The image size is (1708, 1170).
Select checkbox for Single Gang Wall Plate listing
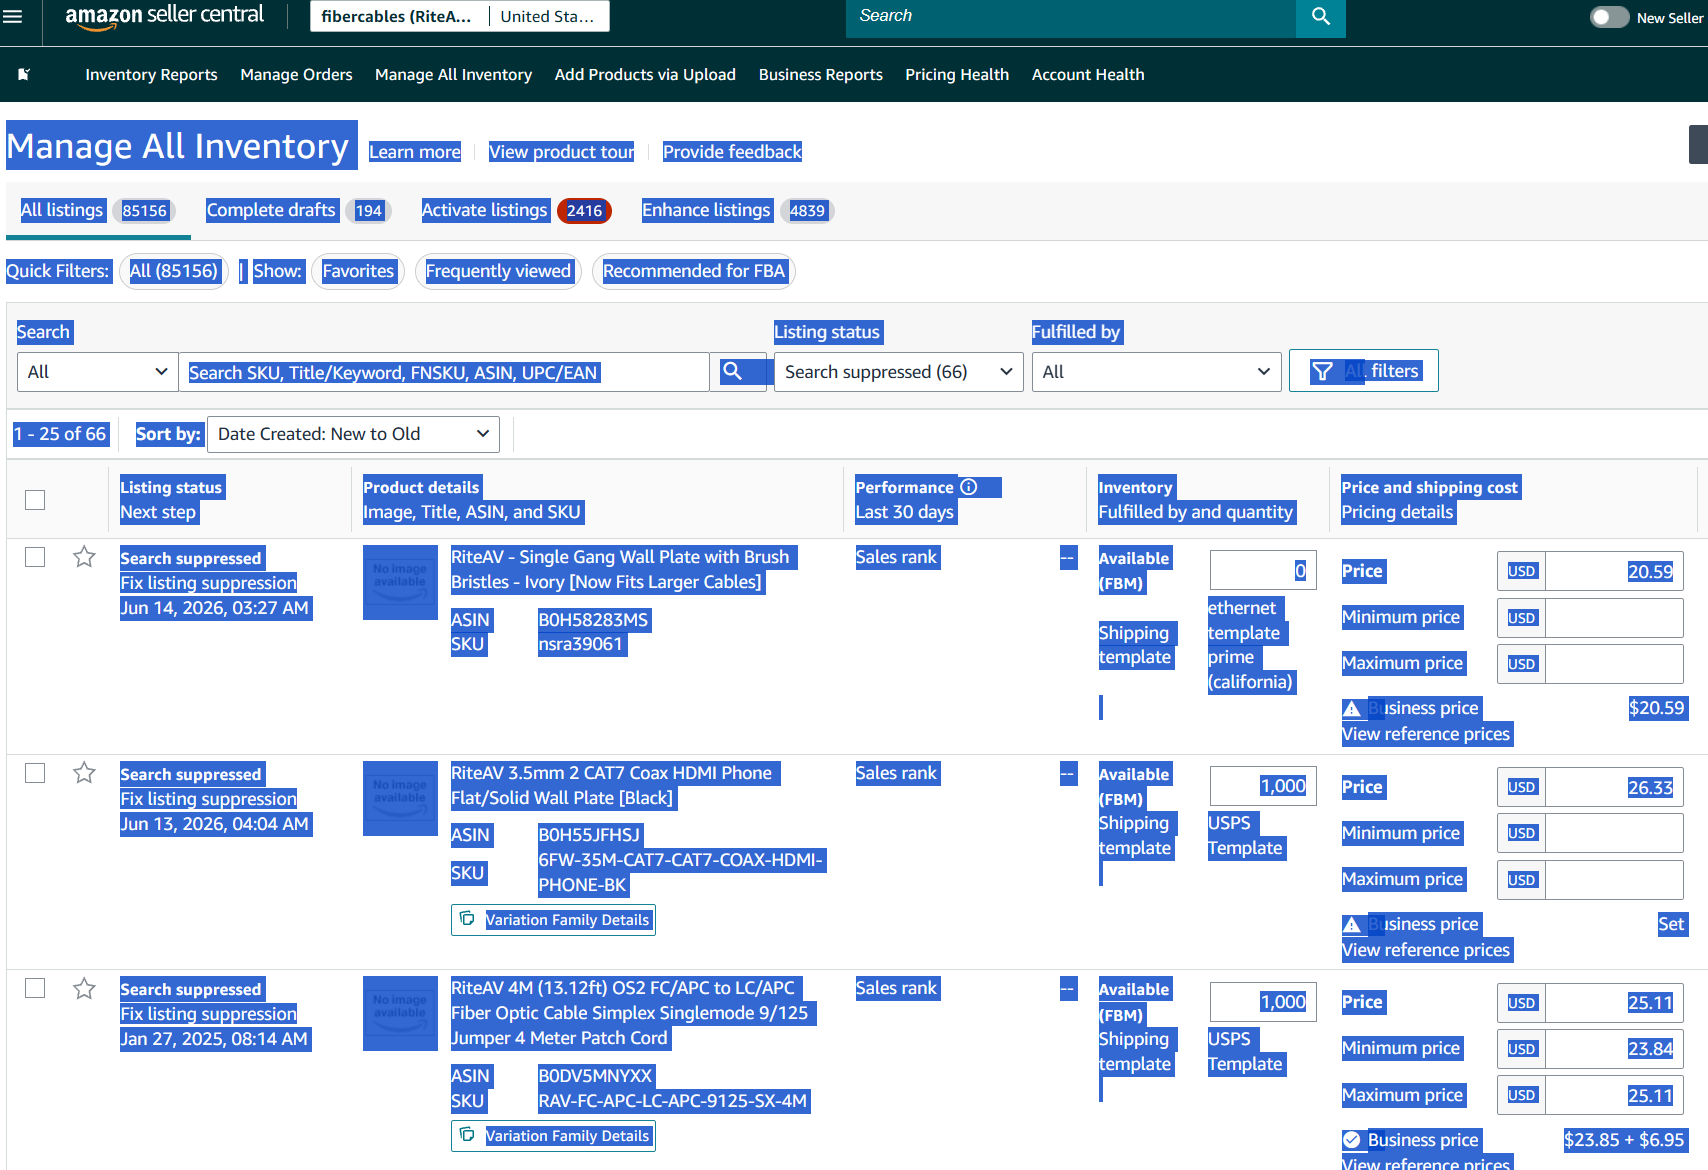(35, 557)
